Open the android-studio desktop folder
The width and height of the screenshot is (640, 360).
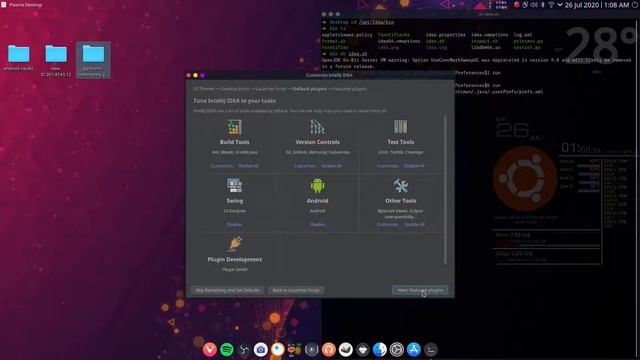coord(19,58)
